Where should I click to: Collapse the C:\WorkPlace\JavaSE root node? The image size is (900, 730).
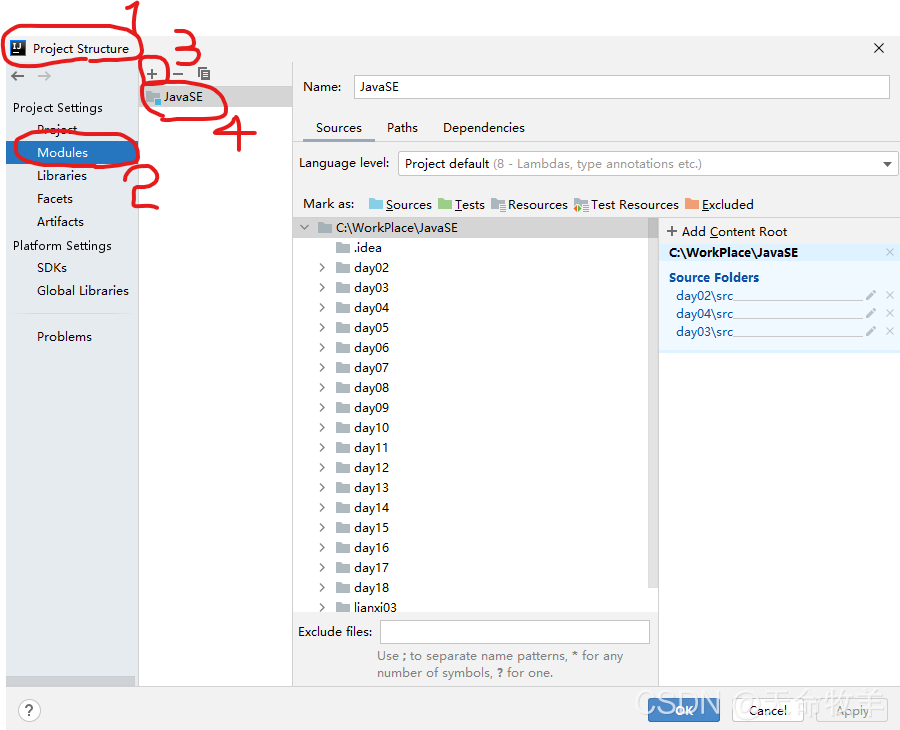coord(304,228)
